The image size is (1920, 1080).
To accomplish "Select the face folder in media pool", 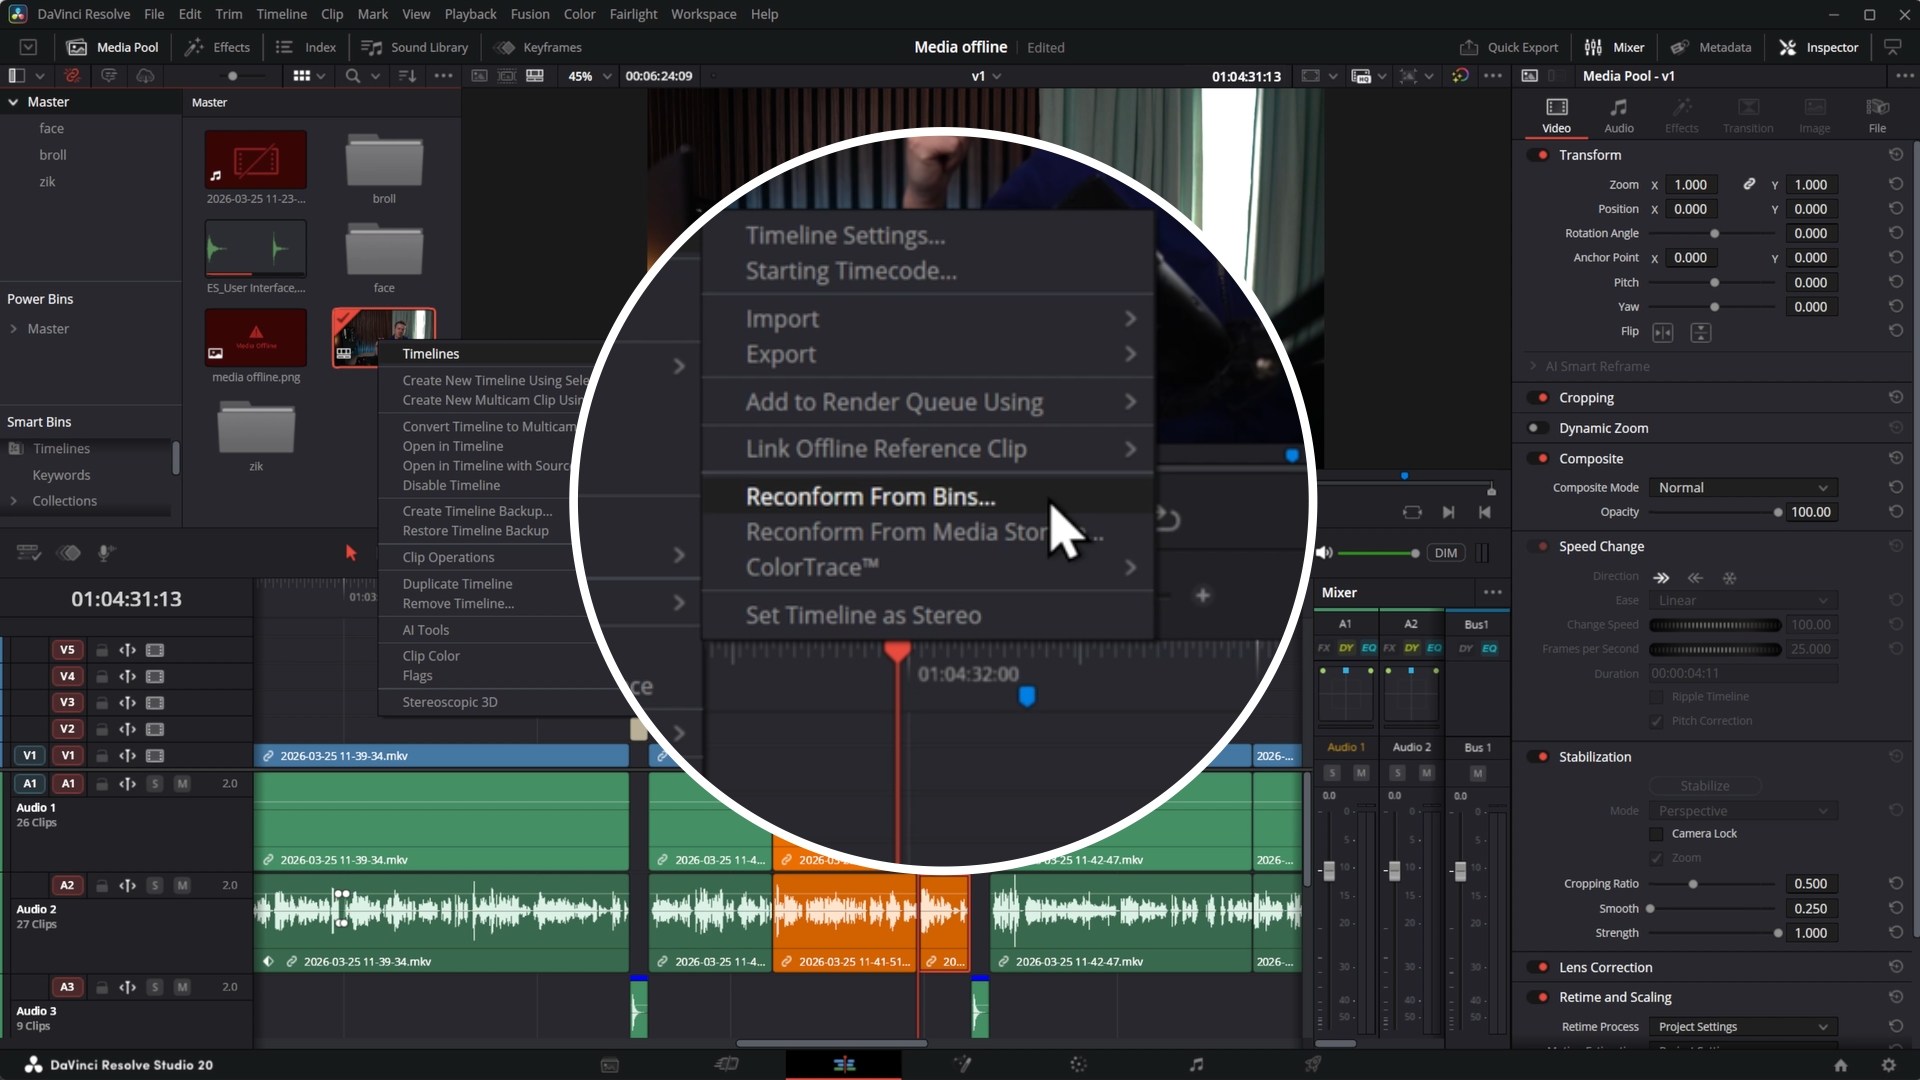I will (384, 251).
